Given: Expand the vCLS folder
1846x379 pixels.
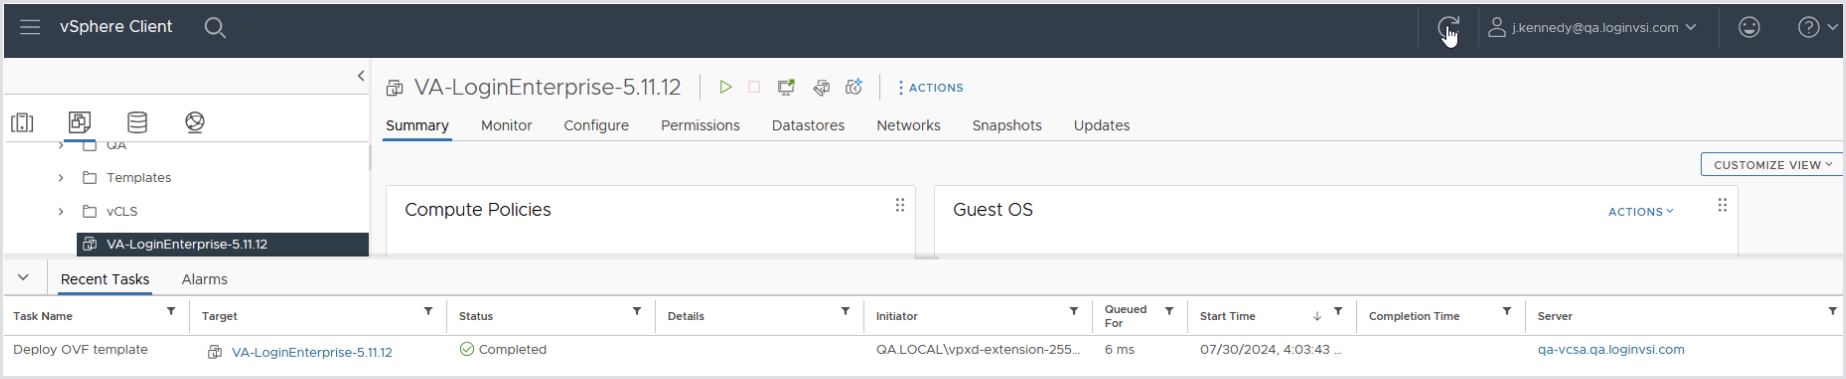Looking at the screenshot, I should click(x=61, y=212).
